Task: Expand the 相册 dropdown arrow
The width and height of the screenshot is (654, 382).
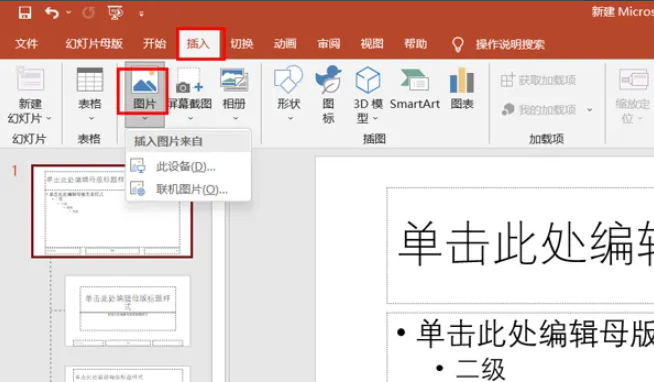Action: [x=235, y=119]
